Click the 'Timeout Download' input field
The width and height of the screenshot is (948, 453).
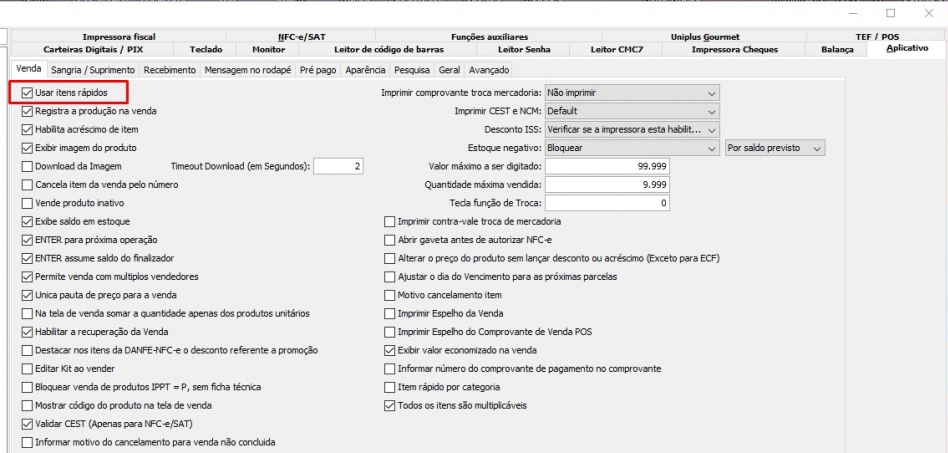(338, 166)
